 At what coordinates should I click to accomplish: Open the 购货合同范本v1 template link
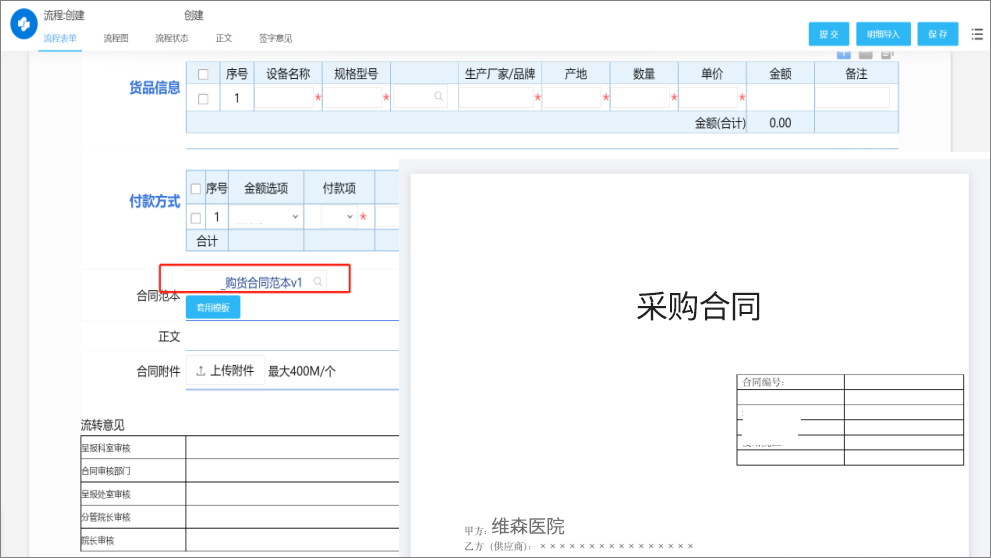(x=262, y=282)
